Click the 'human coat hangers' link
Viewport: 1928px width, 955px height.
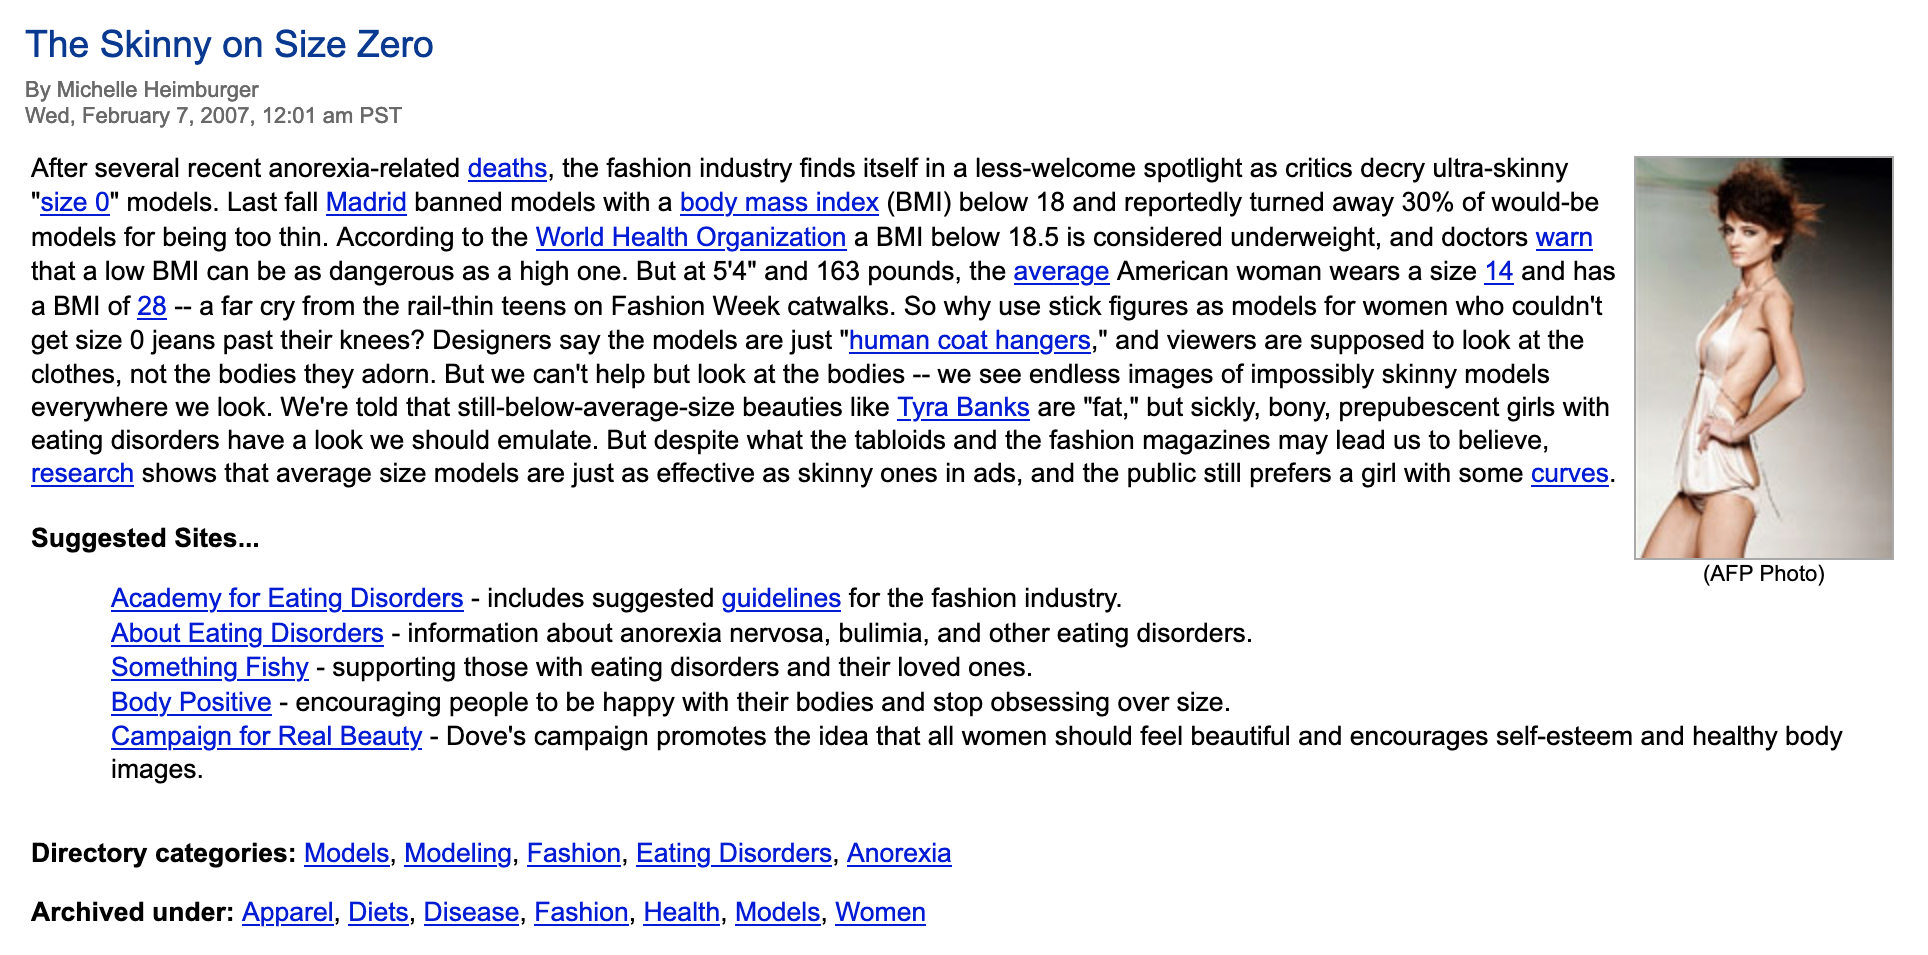click(969, 340)
